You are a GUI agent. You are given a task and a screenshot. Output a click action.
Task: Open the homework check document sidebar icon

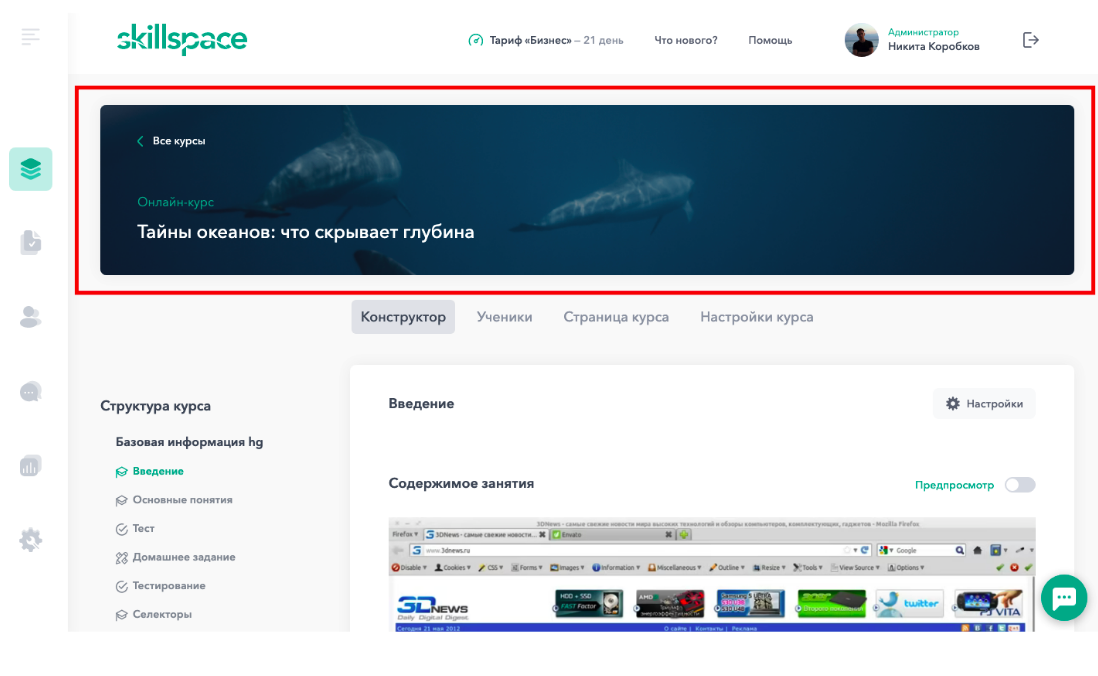pos(31,242)
